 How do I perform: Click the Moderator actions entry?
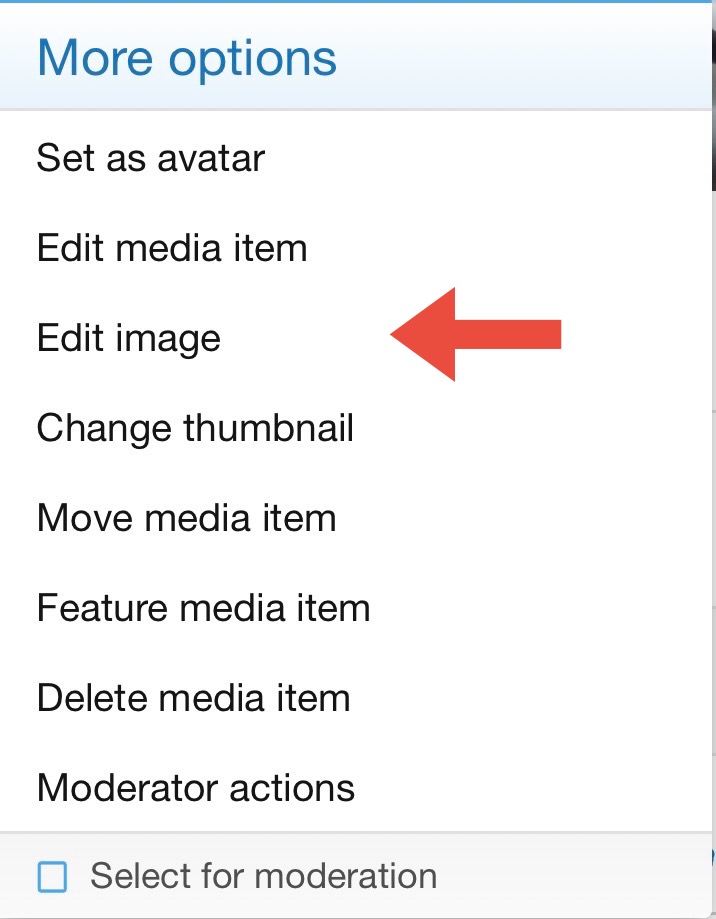pos(195,788)
